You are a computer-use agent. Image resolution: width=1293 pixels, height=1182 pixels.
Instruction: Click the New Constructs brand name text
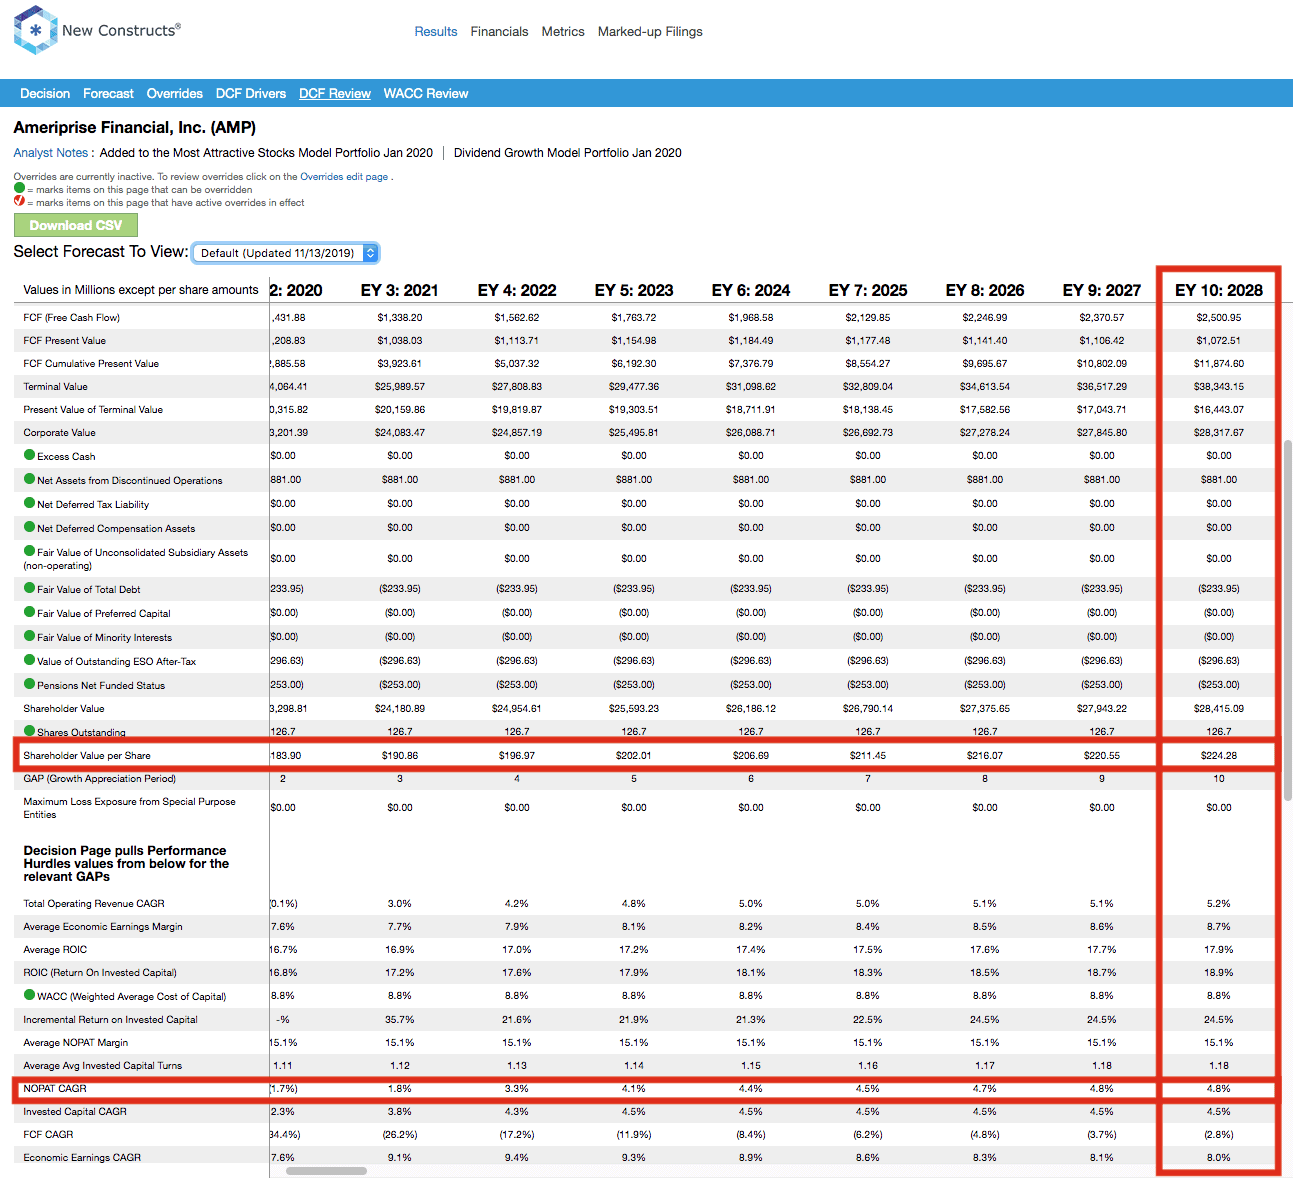tap(121, 30)
